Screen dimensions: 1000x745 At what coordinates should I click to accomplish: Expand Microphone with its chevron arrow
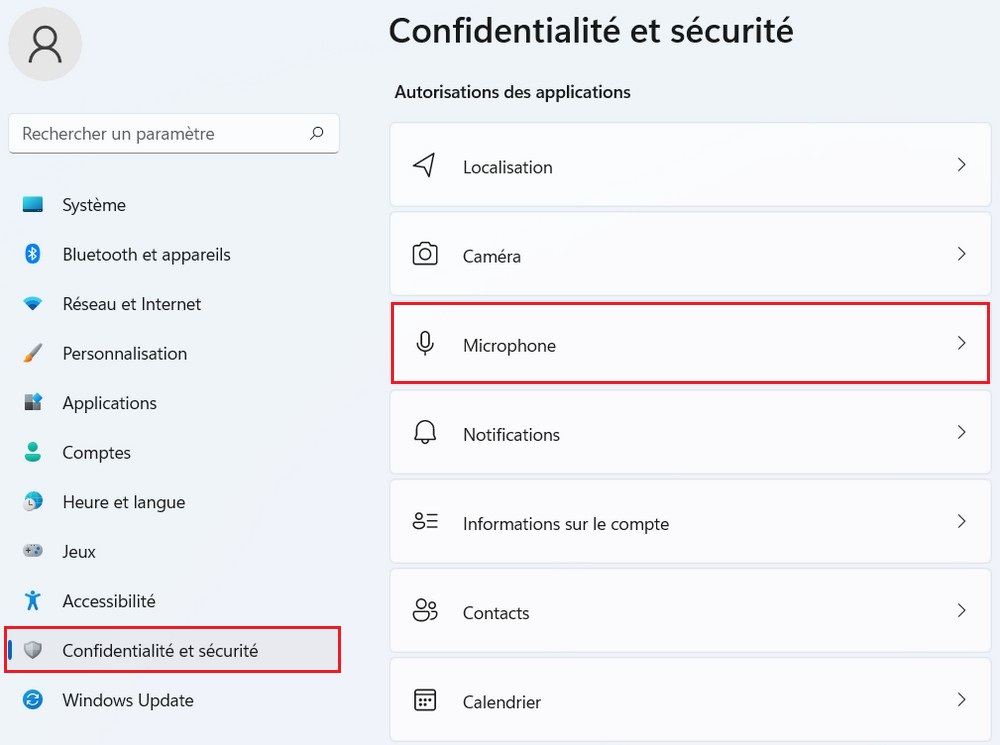961,343
